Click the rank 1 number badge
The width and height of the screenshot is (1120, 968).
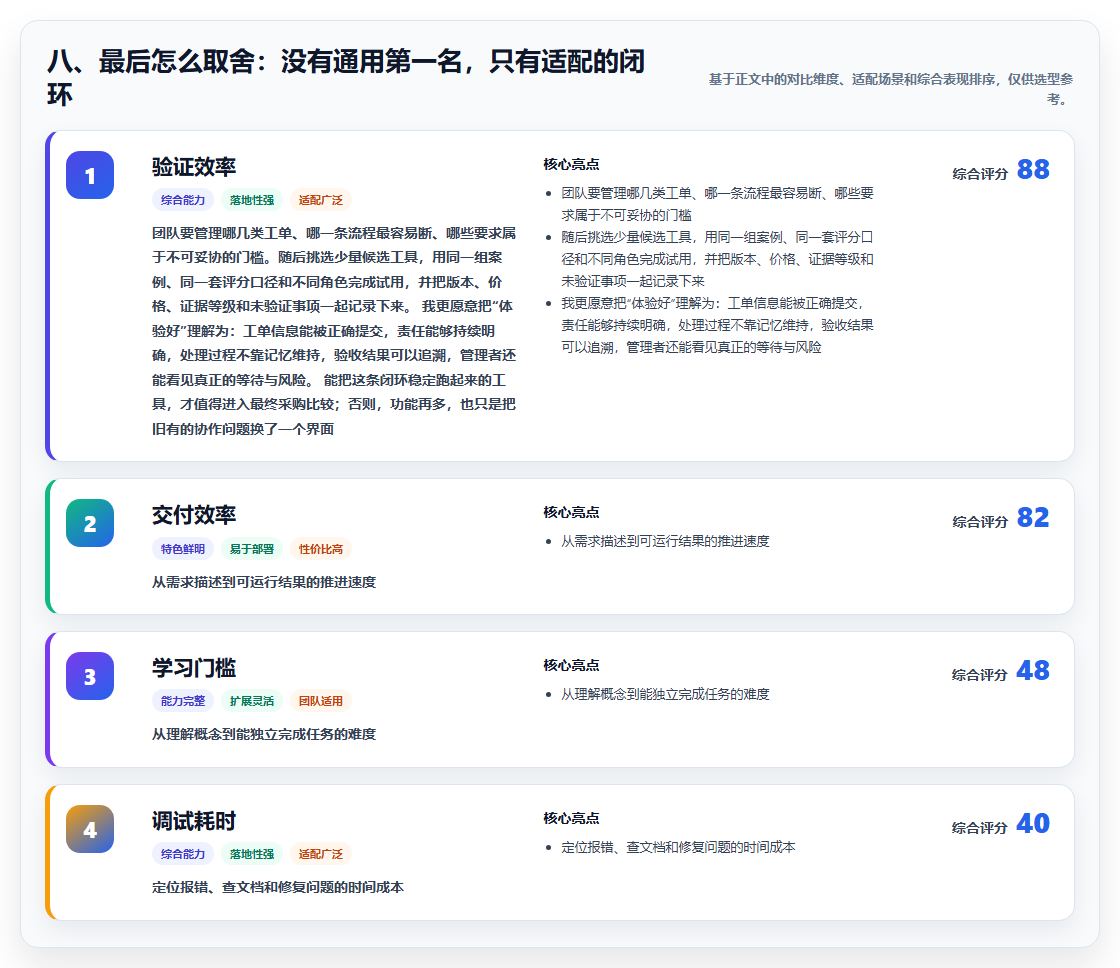[90, 175]
